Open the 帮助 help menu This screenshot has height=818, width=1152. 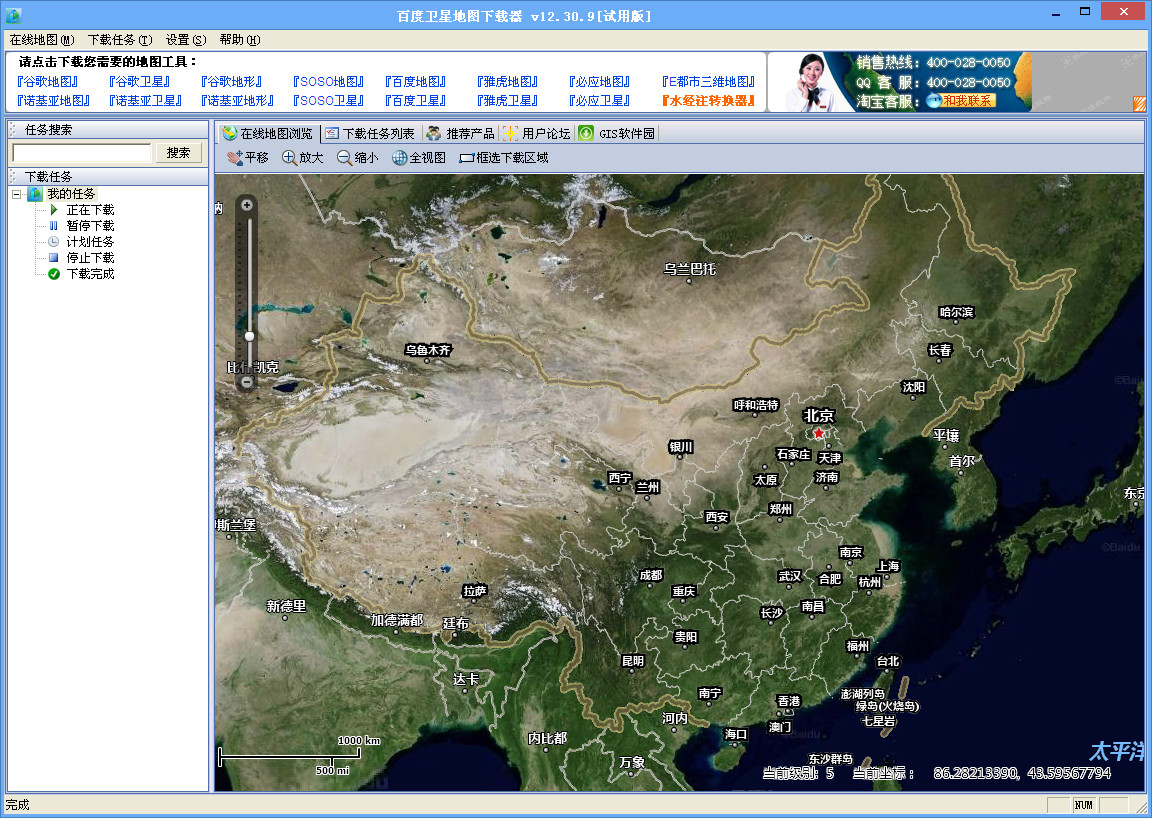[x=240, y=39]
